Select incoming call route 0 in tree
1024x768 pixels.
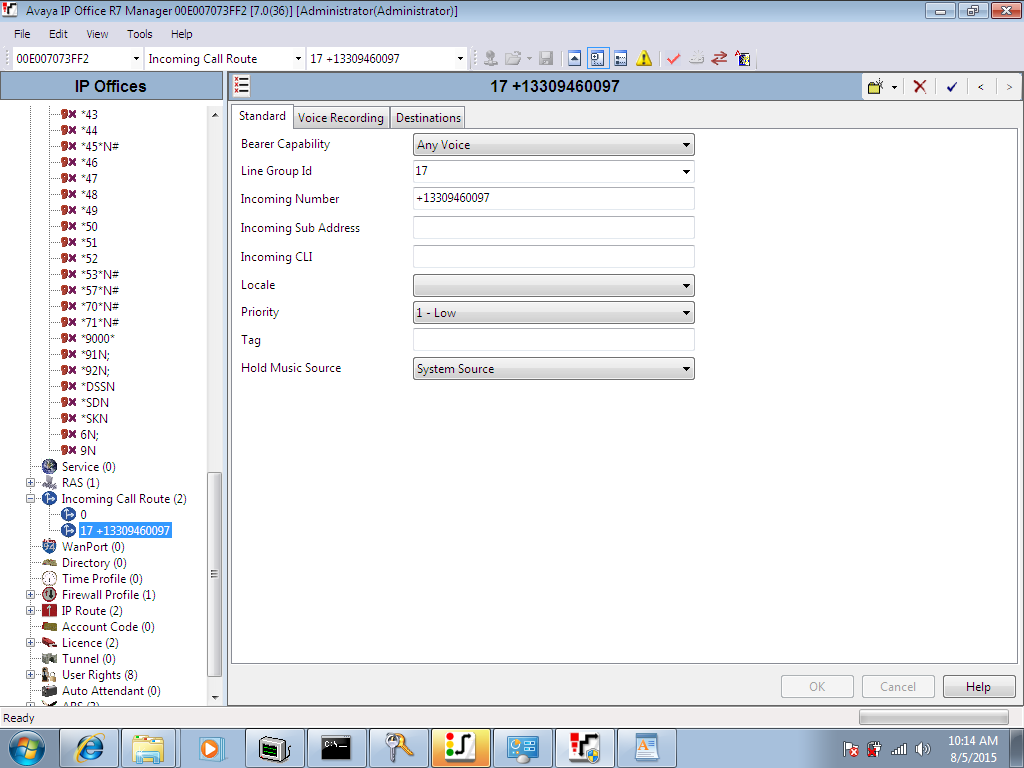[83, 515]
